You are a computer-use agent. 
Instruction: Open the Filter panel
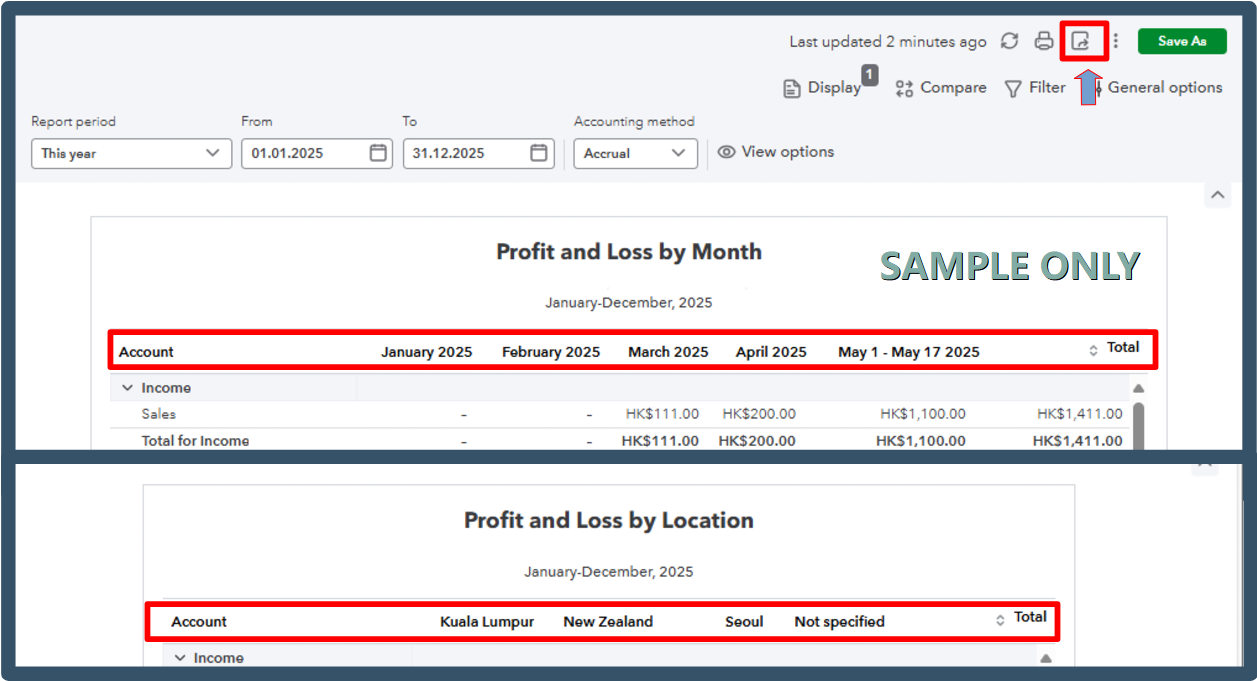pos(1035,88)
